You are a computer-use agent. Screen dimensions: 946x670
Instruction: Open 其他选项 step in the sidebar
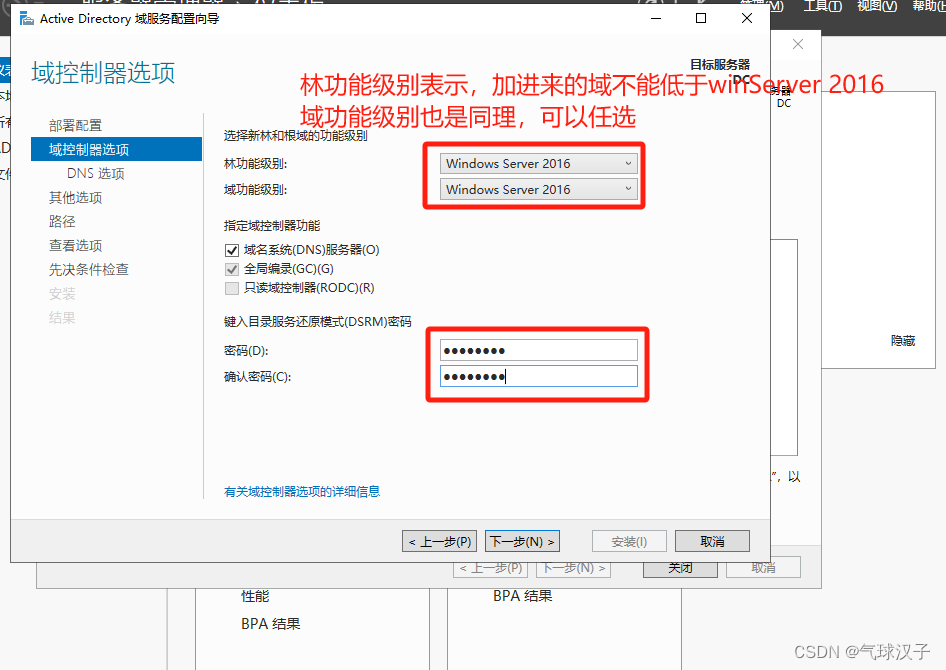pyautogui.click(x=75, y=198)
